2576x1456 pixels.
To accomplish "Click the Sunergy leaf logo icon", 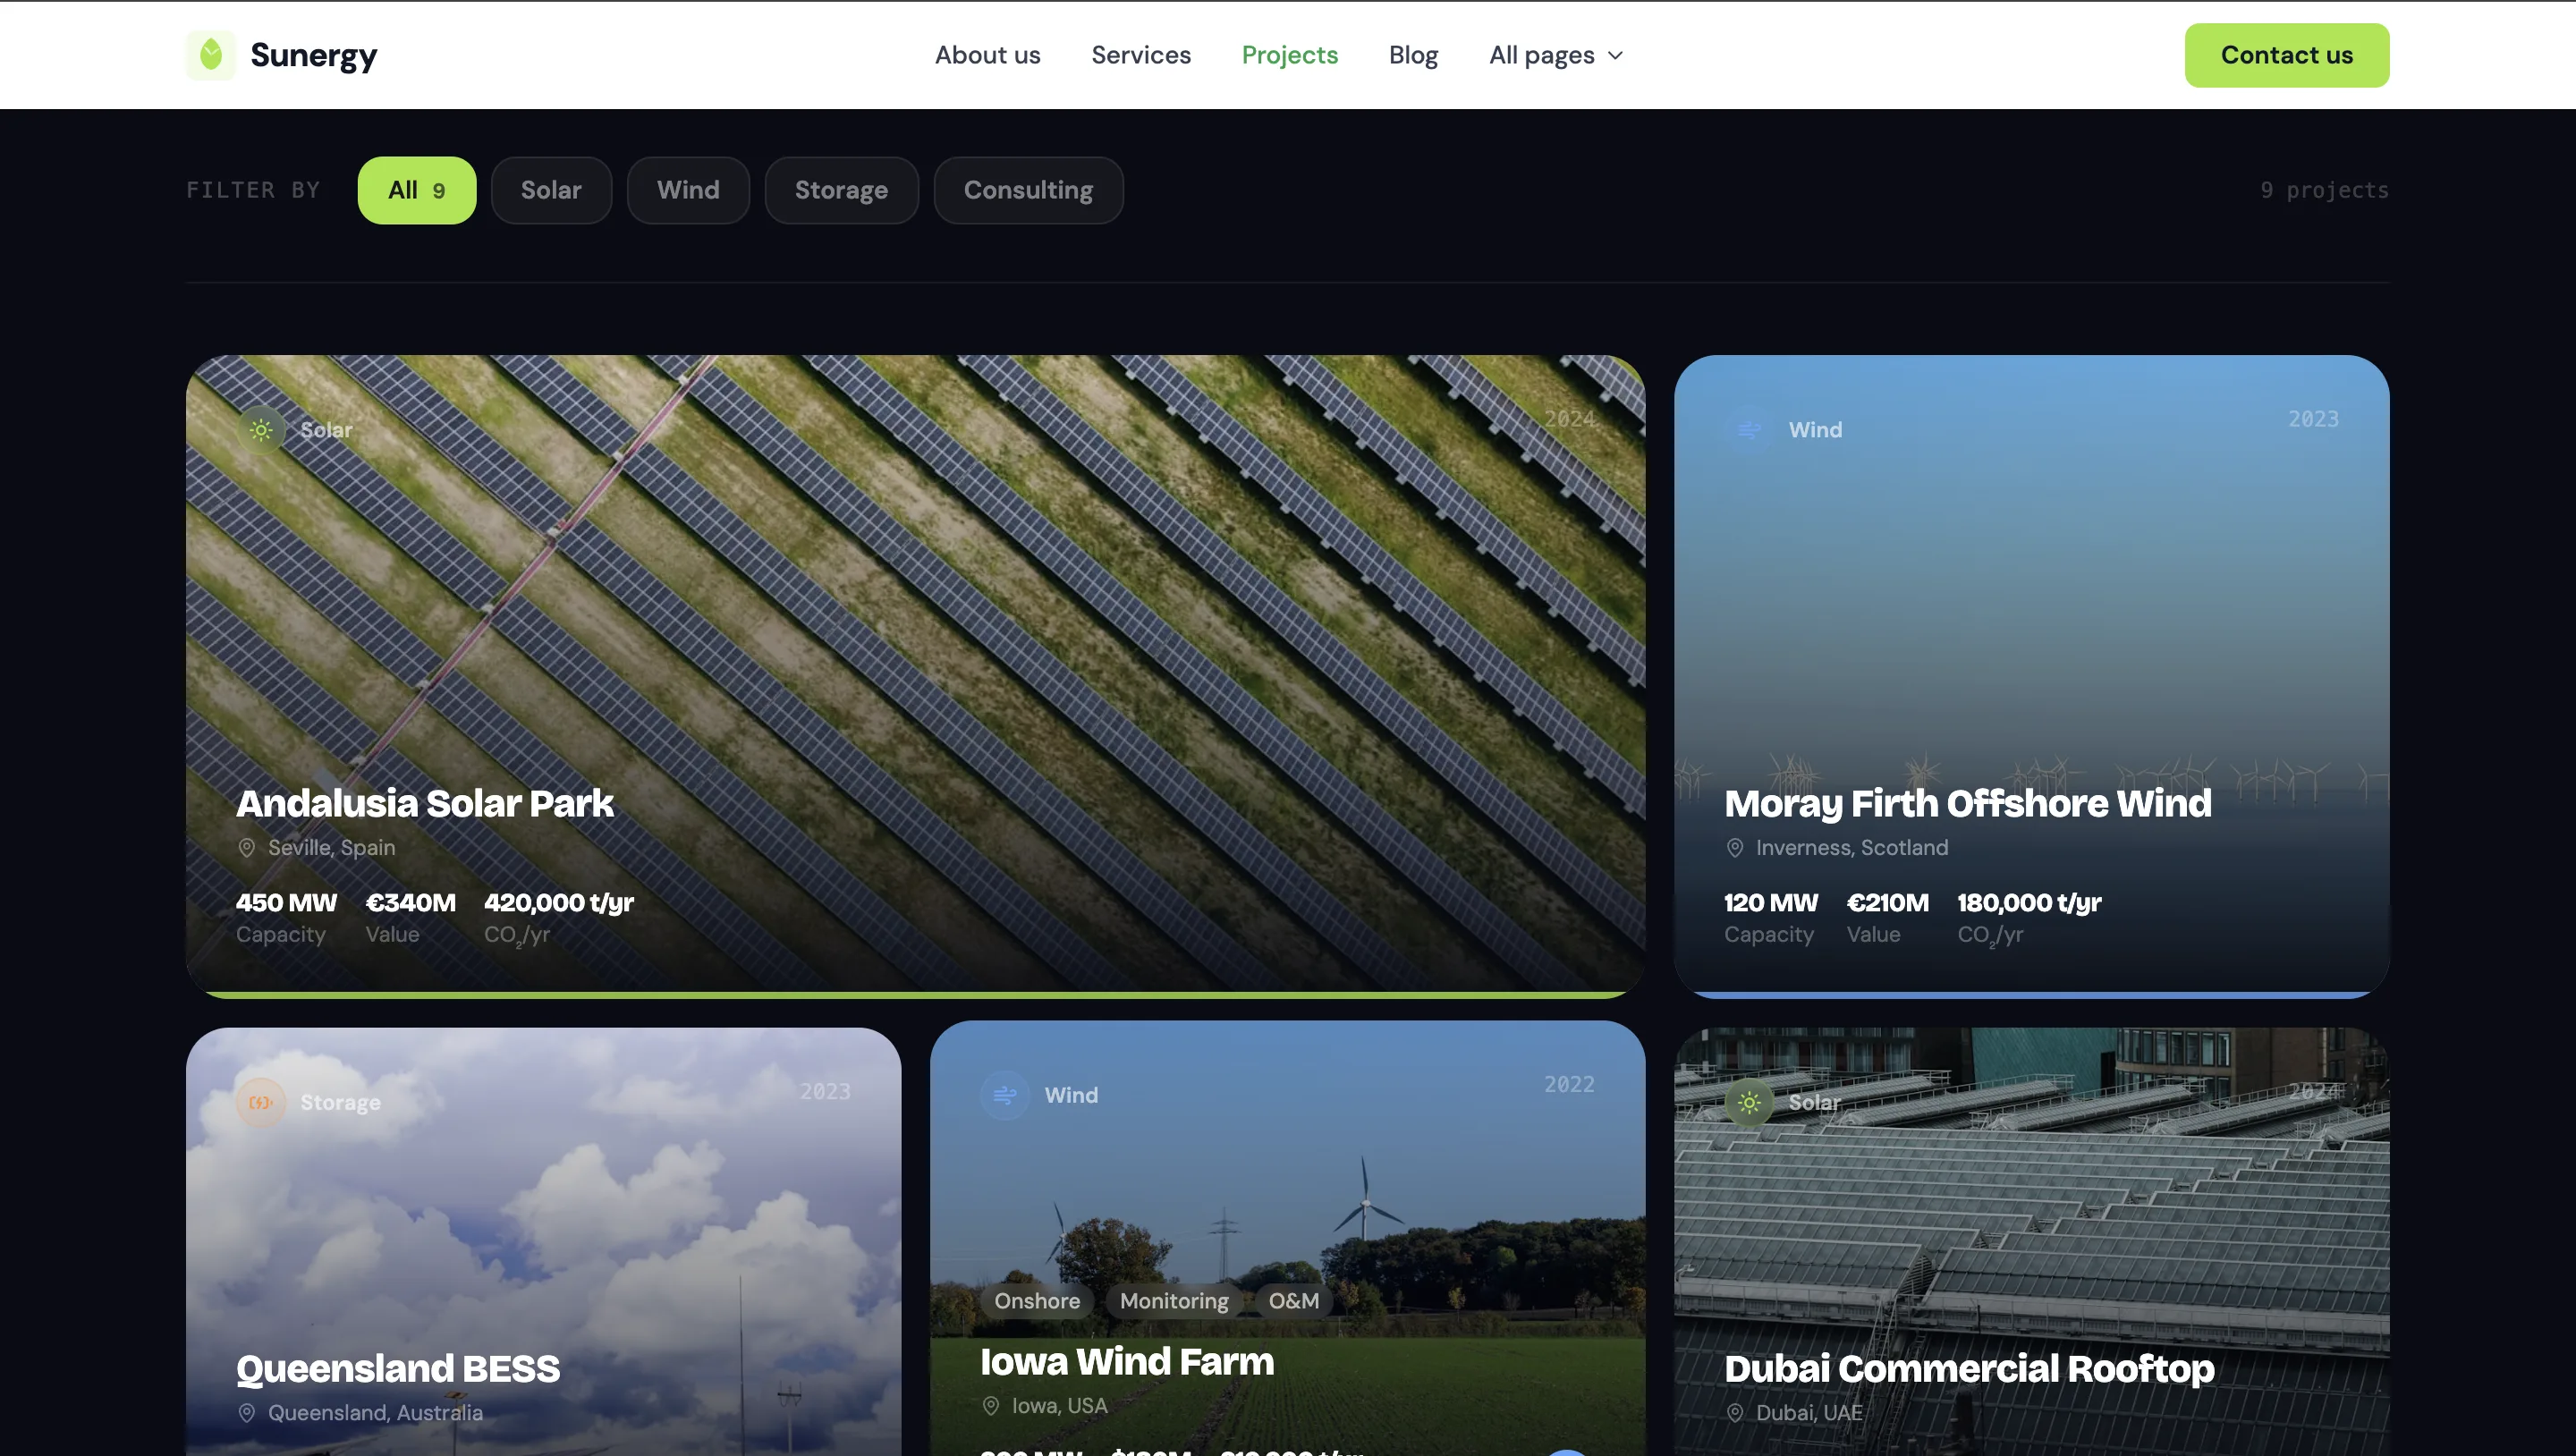I will (x=211, y=55).
